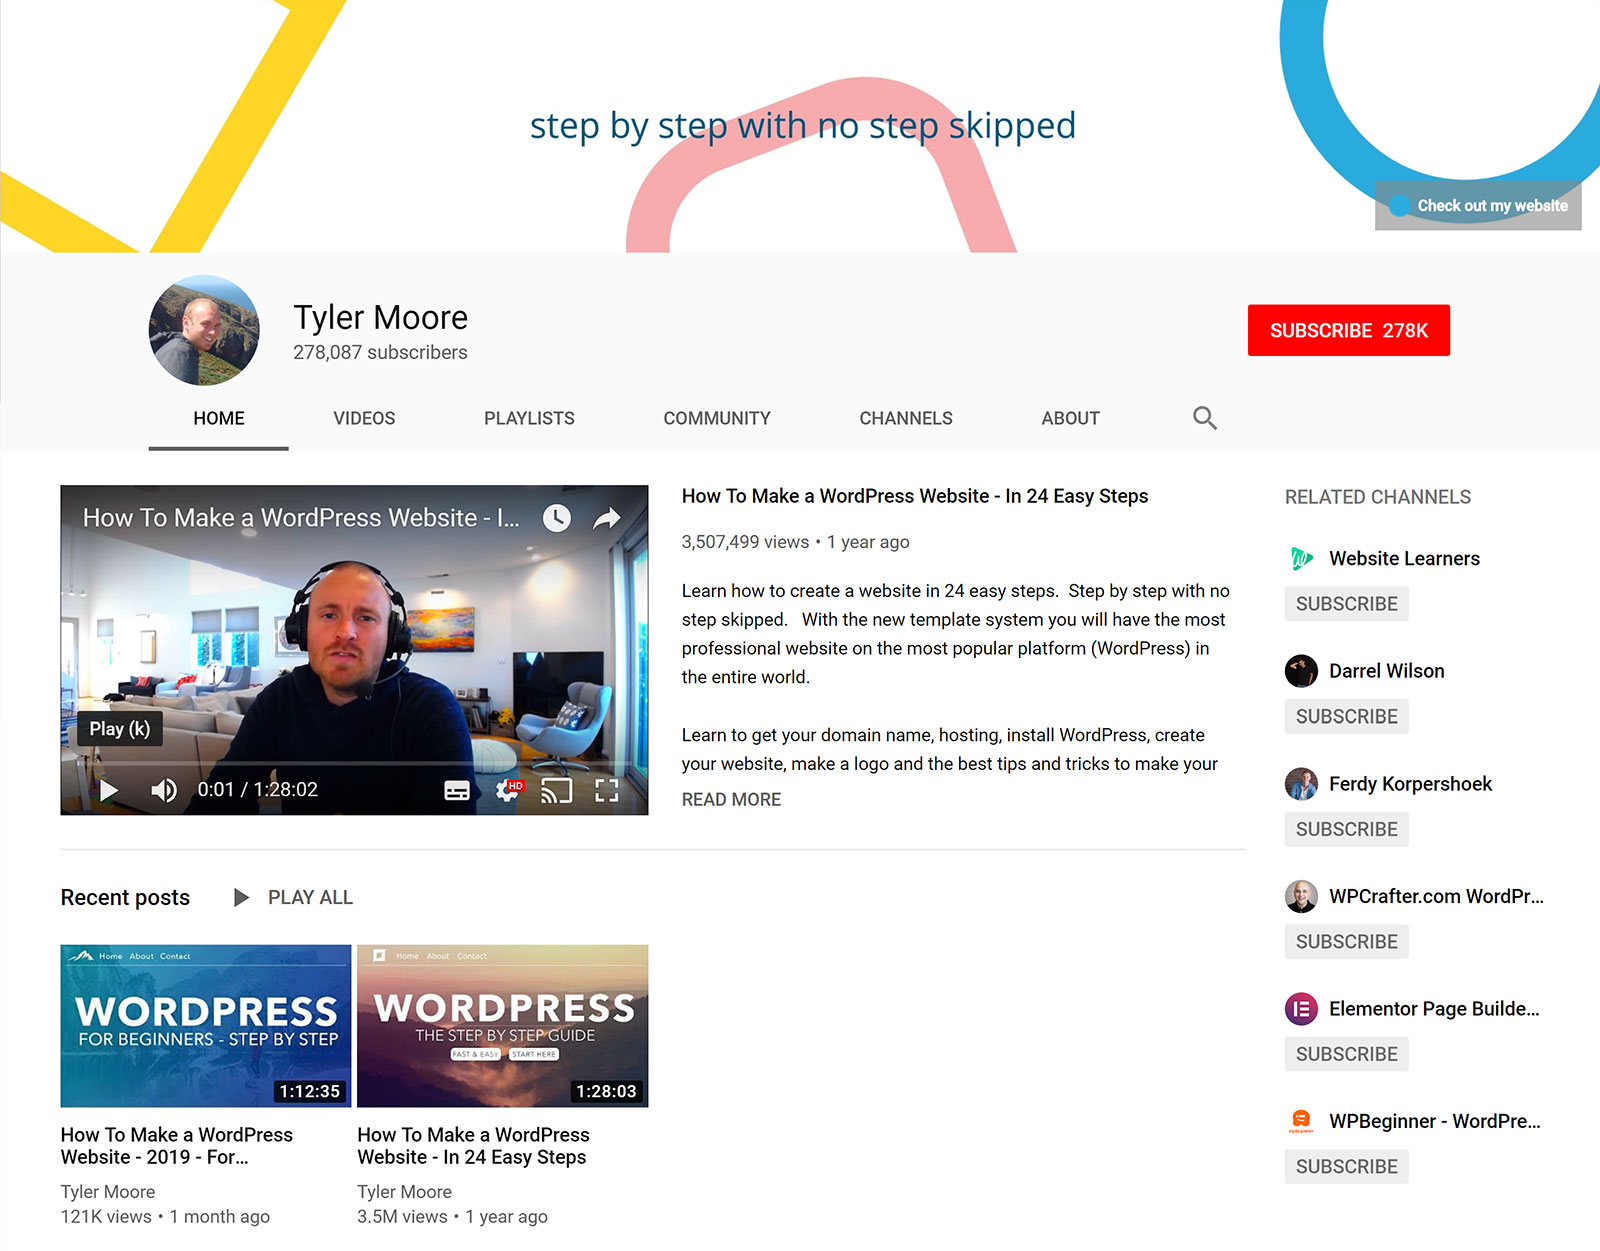Open the ABOUT tab

click(x=1070, y=418)
